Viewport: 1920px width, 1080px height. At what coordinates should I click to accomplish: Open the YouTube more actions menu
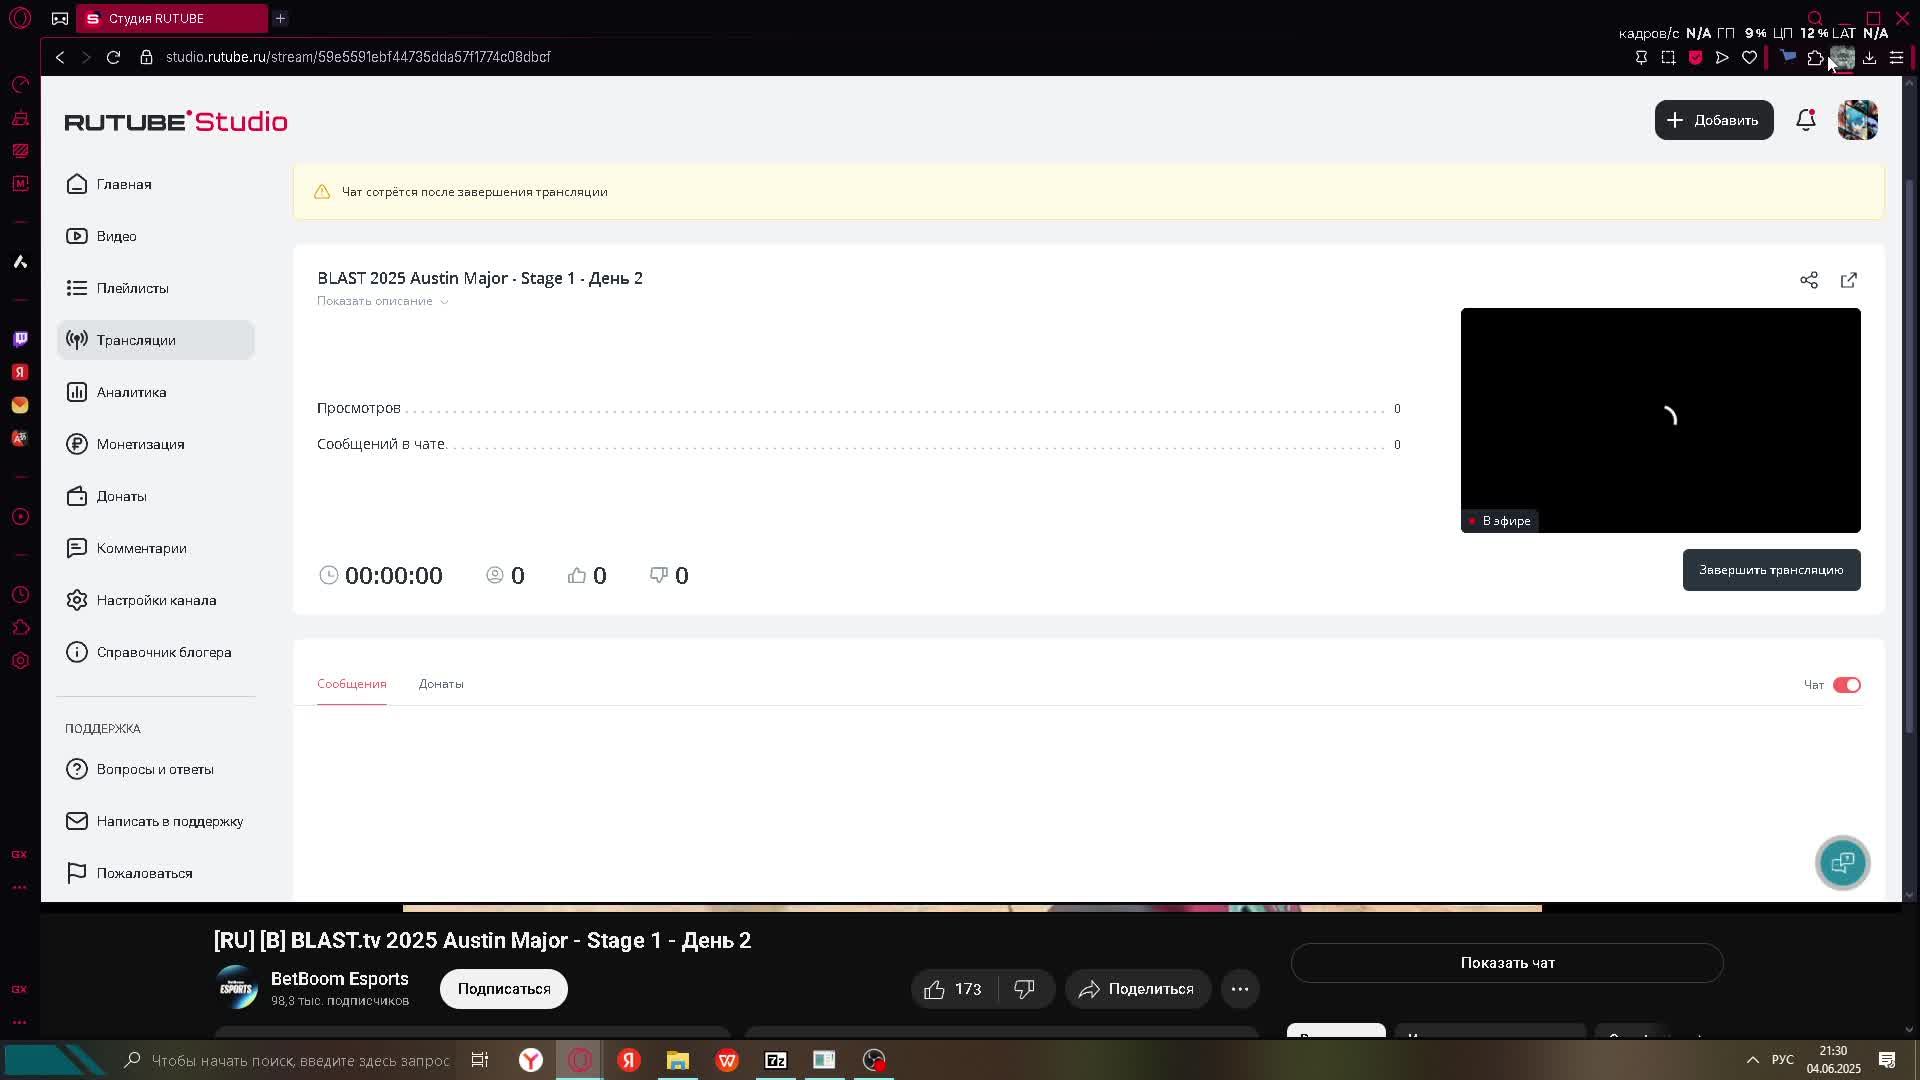tap(1240, 989)
